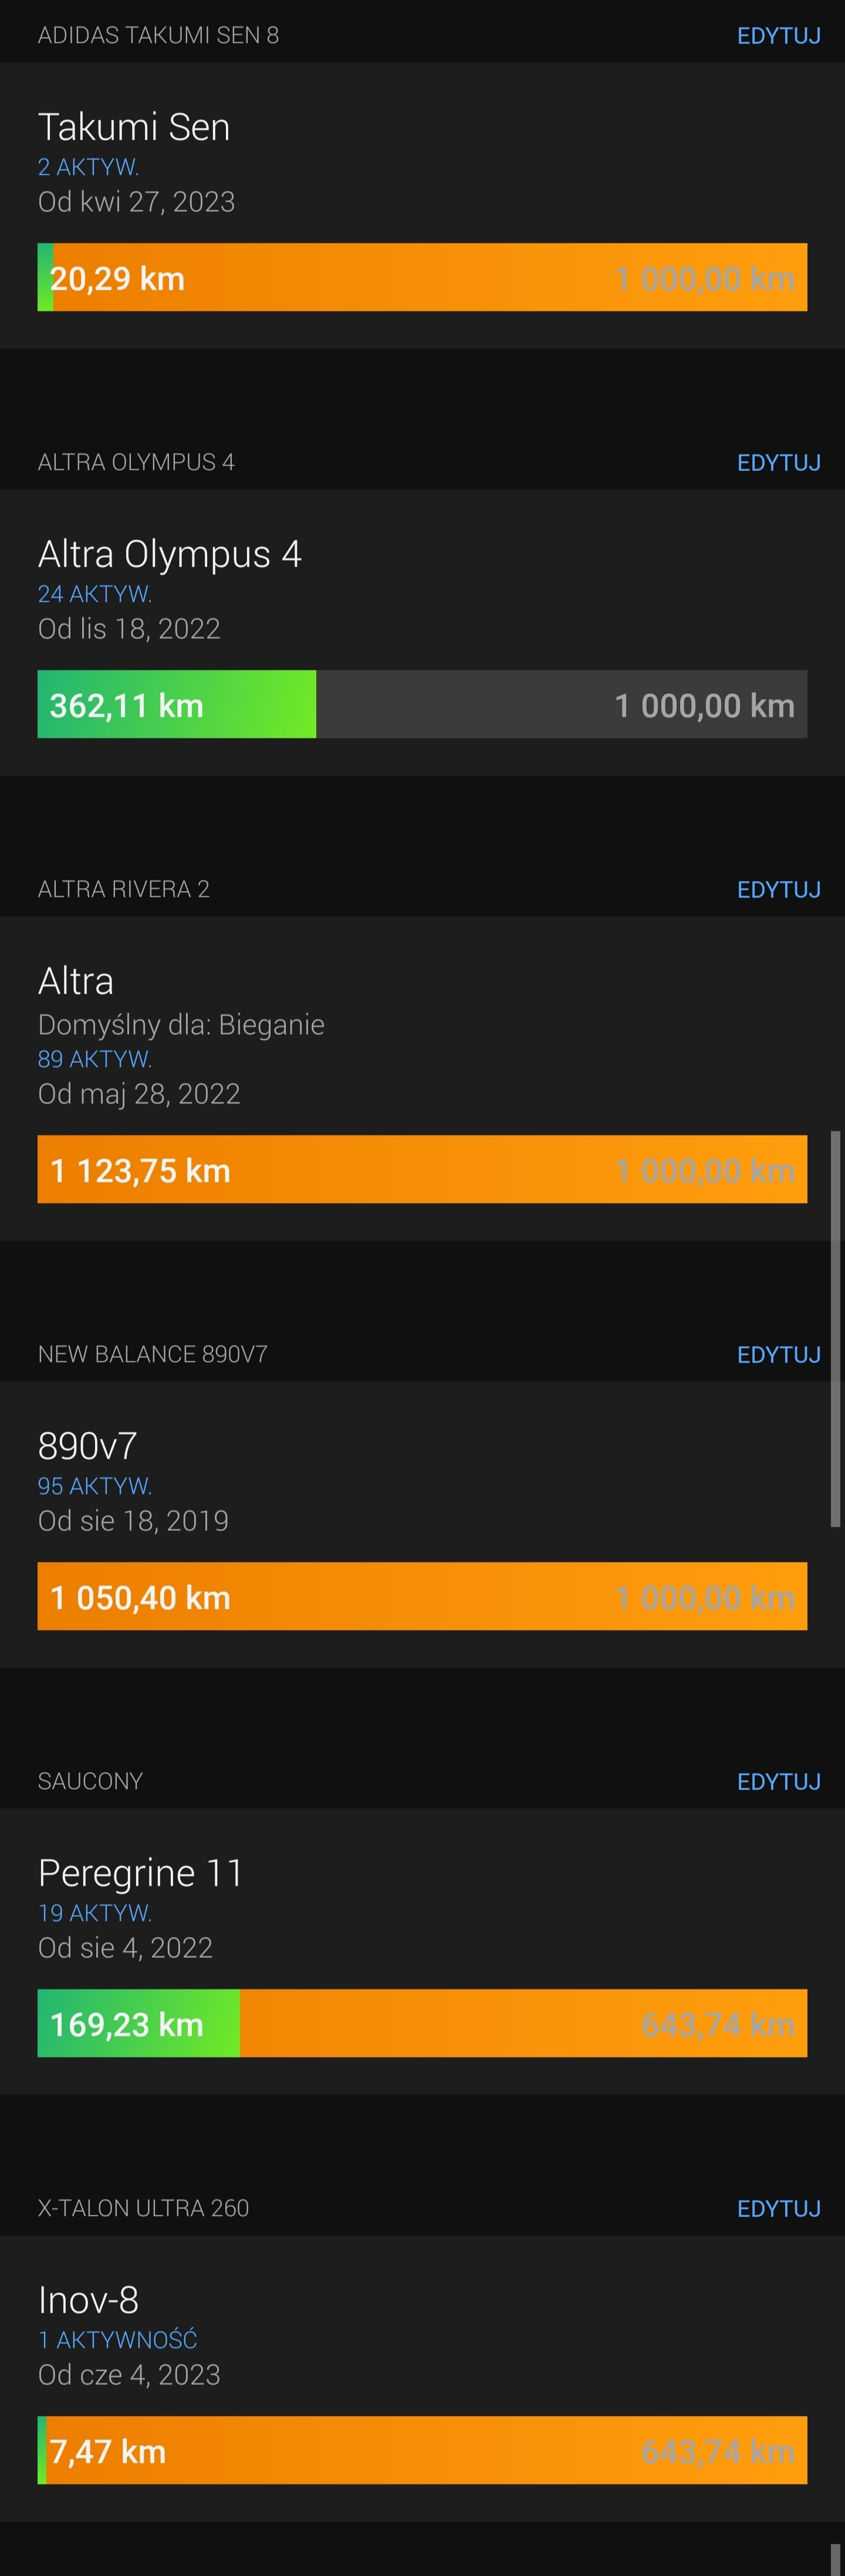Tap the 1 123,75 km progress bar

click(x=422, y=1170)
